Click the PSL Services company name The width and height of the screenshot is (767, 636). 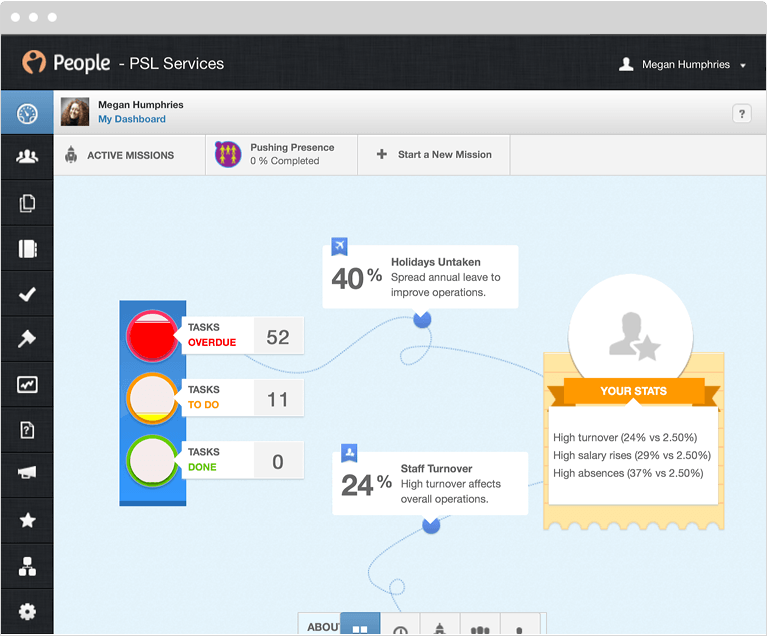(177, 64)
